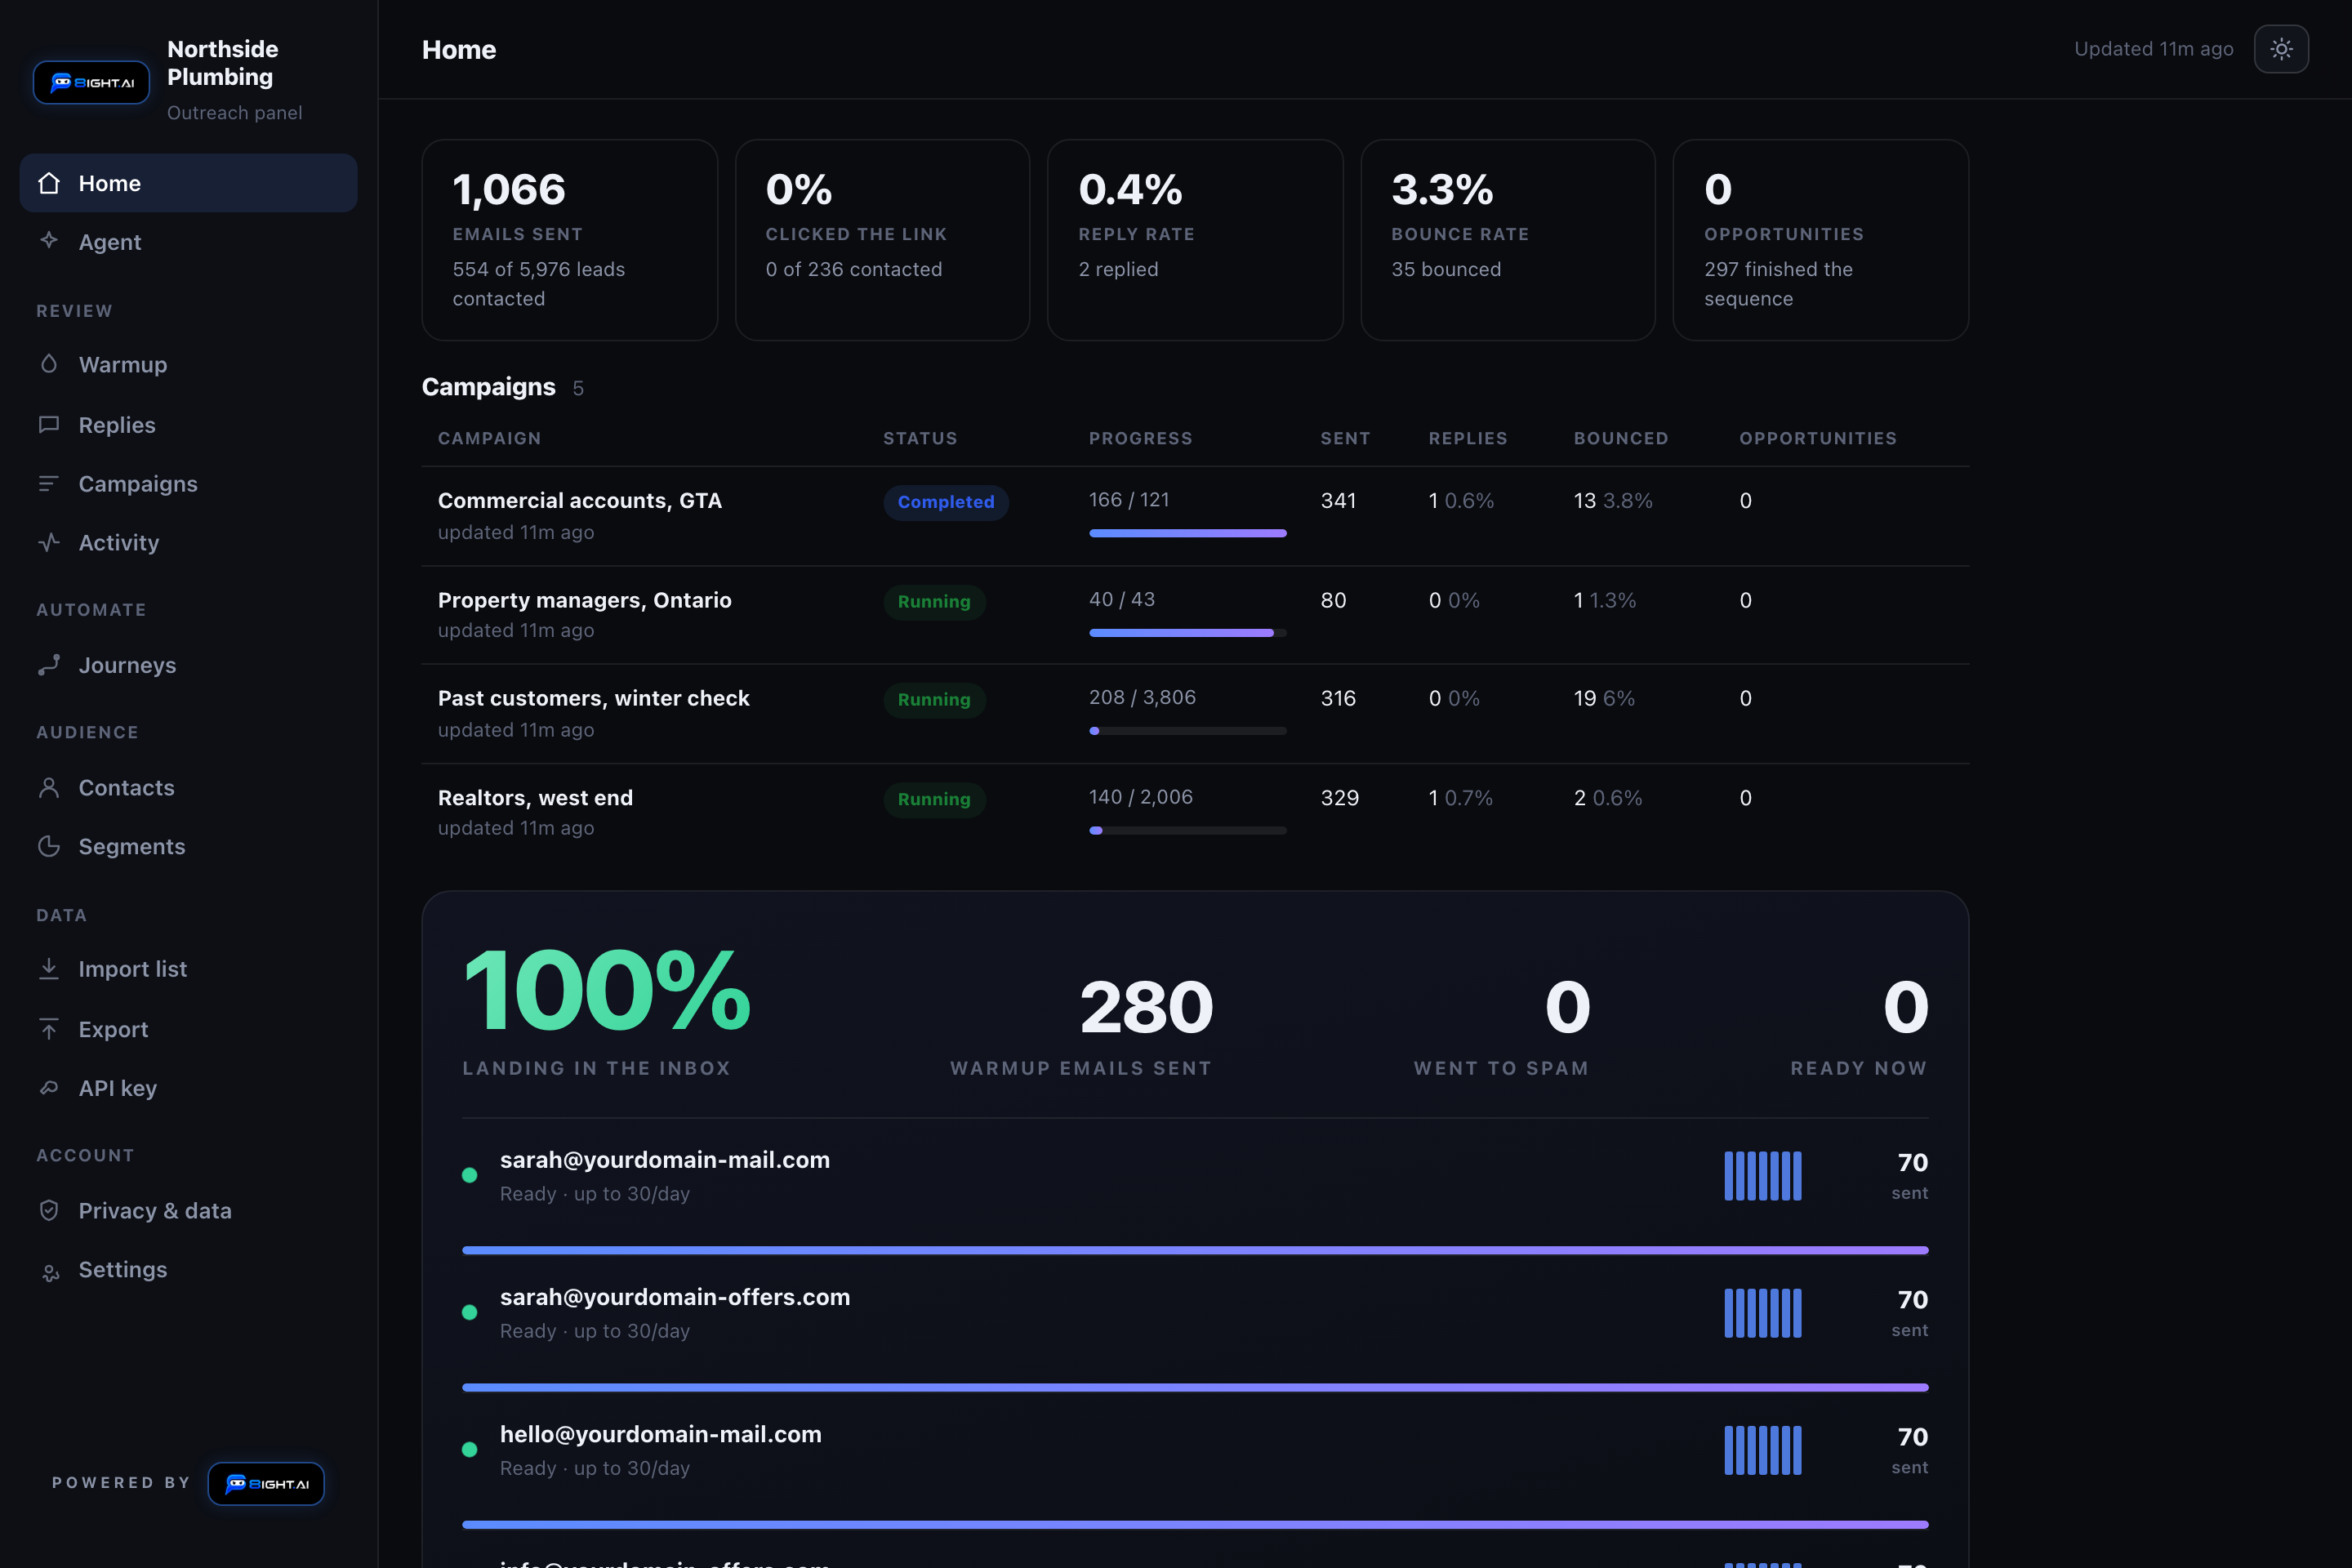Click the Activity pulse icon
This screenshot has height=1568, width=2352.
pos(49,542)
